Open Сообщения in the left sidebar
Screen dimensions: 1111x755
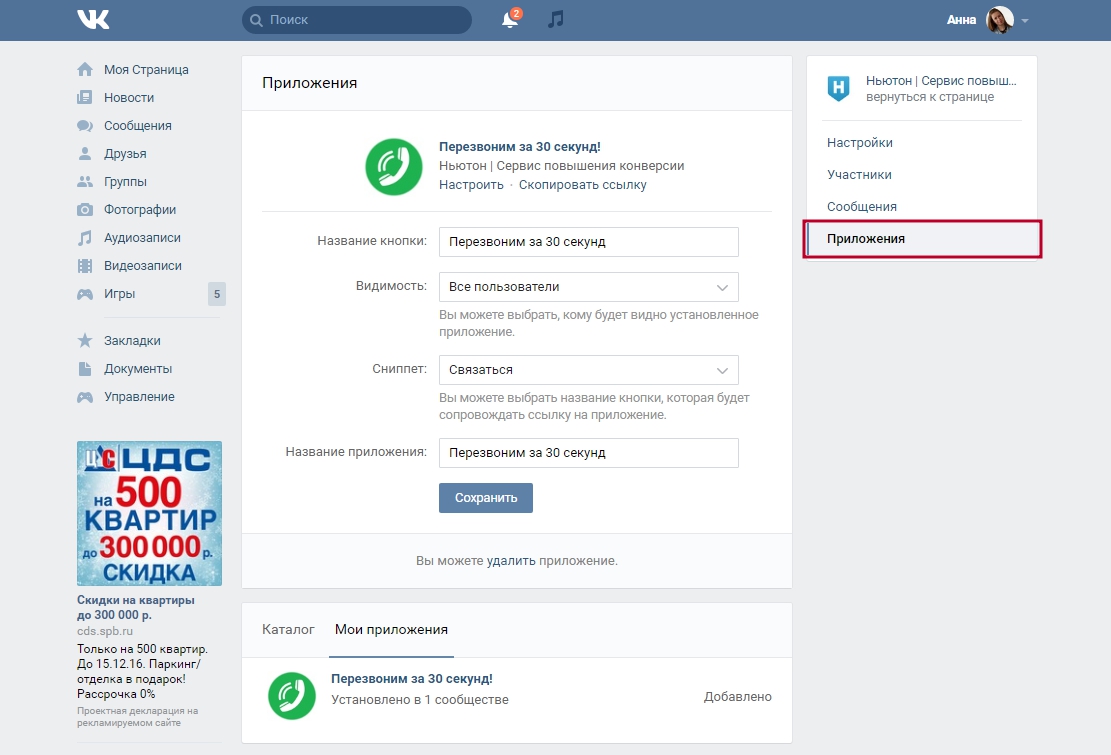(x=137, y=125)
